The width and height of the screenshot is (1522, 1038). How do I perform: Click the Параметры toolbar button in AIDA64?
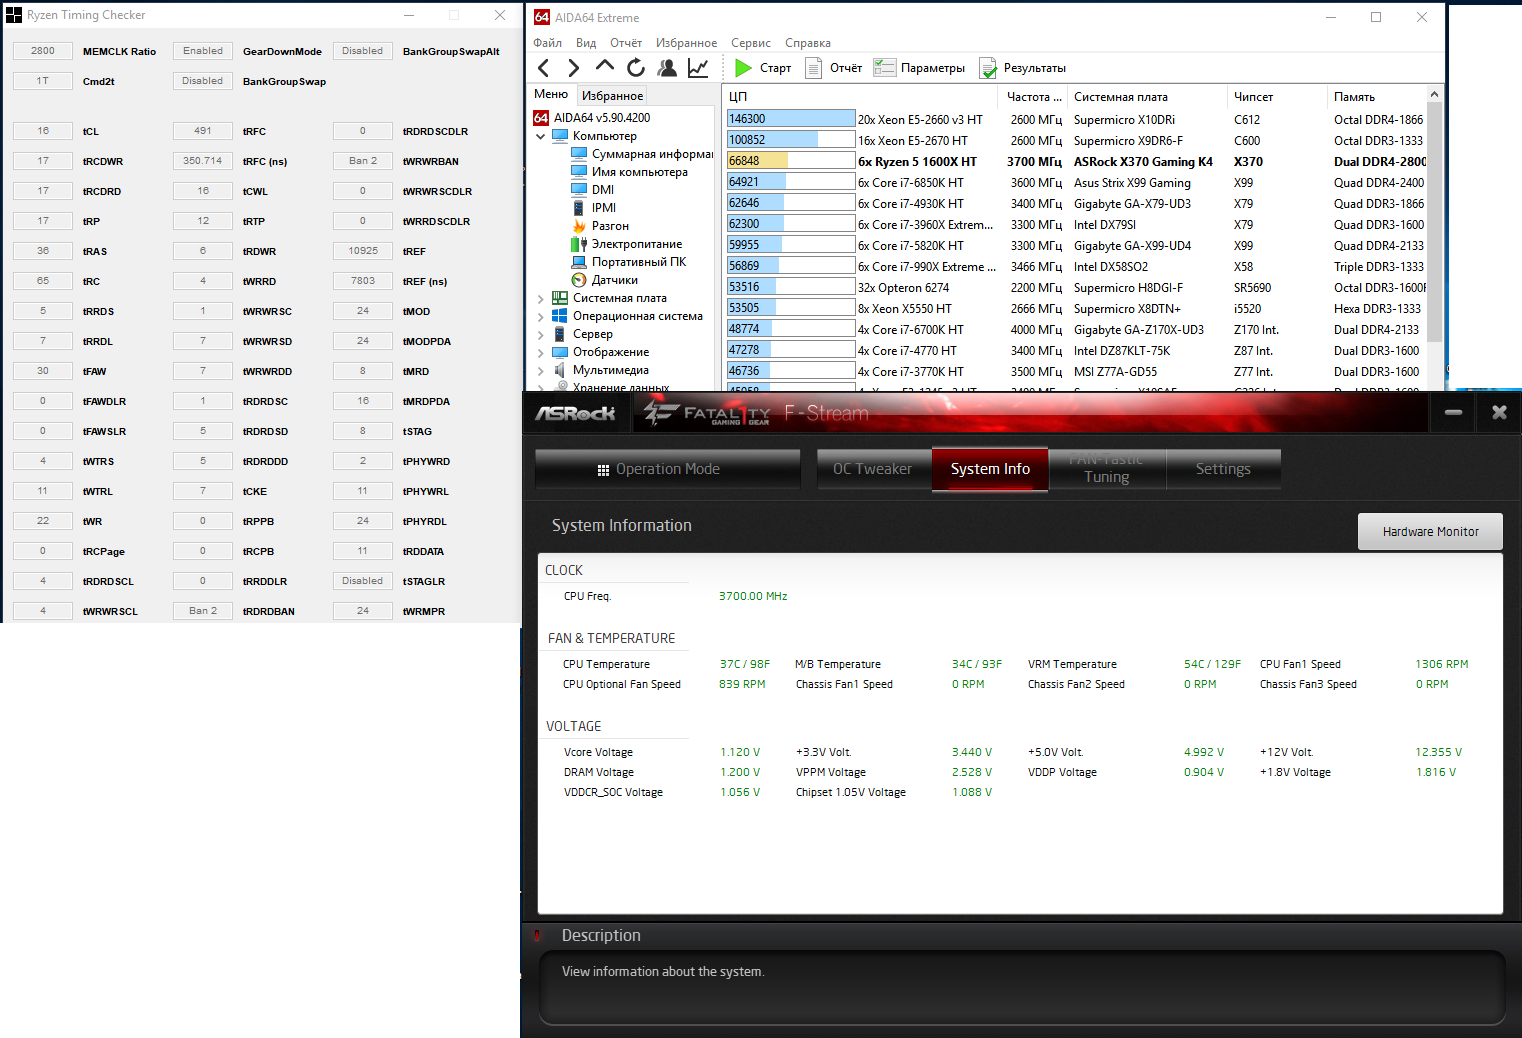(x=919, y=68)
